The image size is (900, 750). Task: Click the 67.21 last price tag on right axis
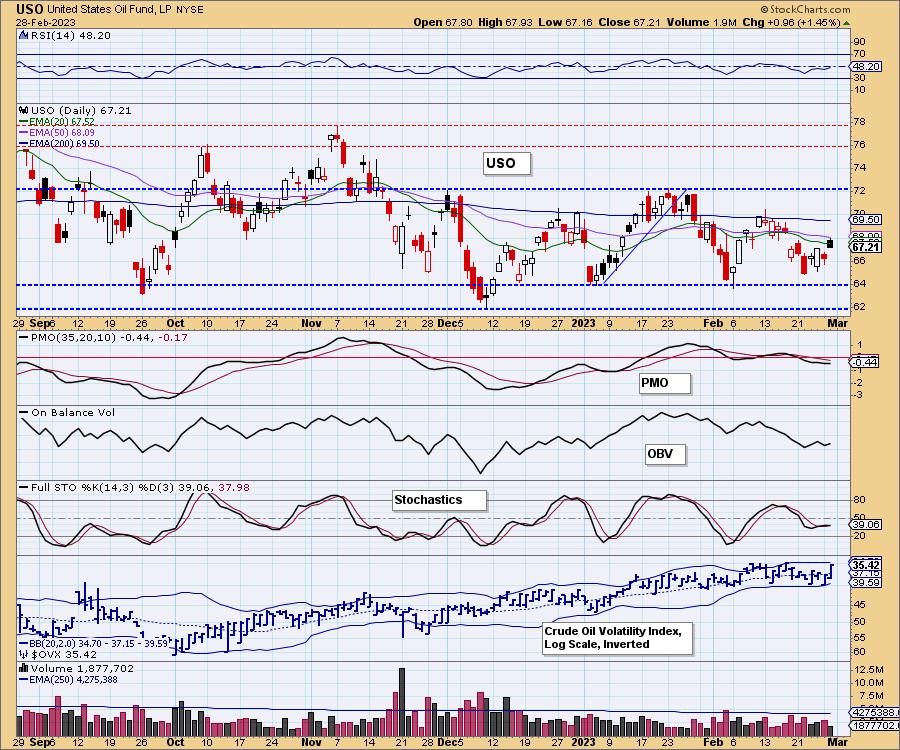click(867, 247)
